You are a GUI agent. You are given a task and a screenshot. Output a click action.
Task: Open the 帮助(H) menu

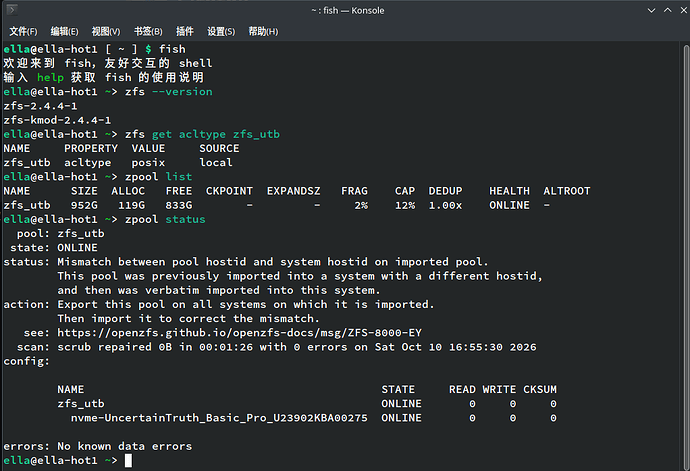(x=263, y=31)
